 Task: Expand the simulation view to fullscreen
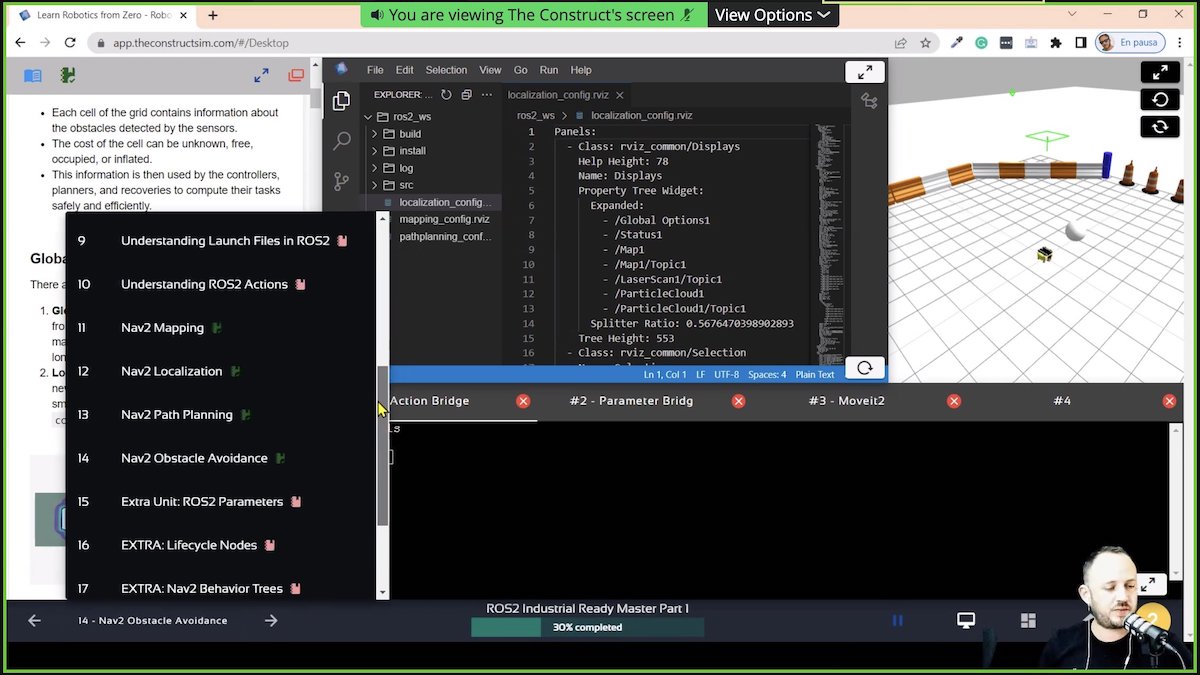pos(1160,72)
